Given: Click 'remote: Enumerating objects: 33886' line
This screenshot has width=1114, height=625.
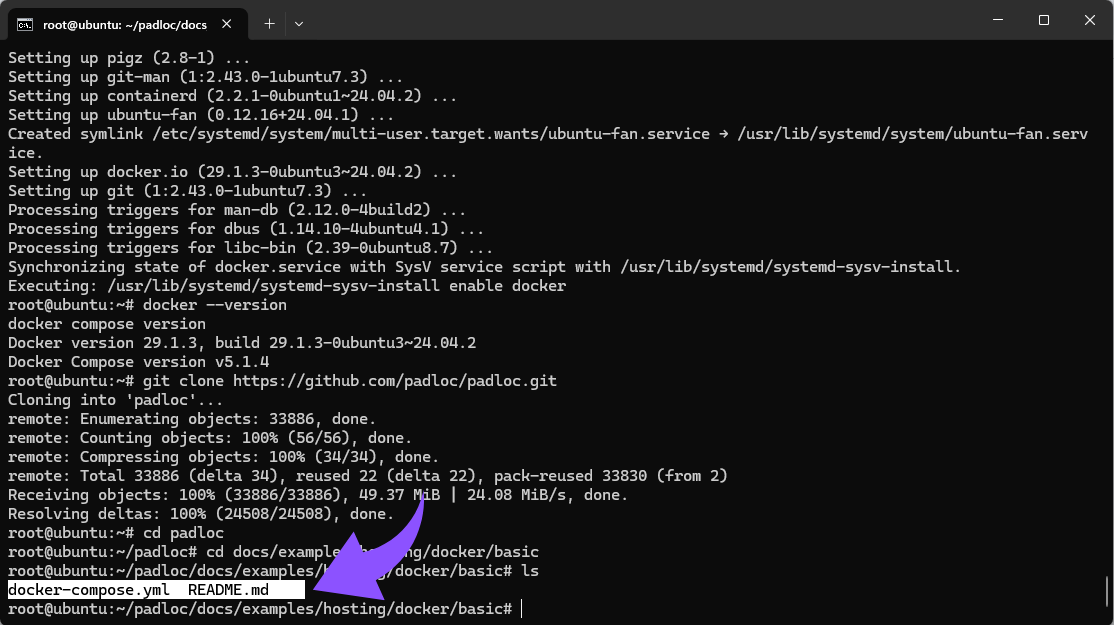Looking at the screenshot, I should (192, 419).
